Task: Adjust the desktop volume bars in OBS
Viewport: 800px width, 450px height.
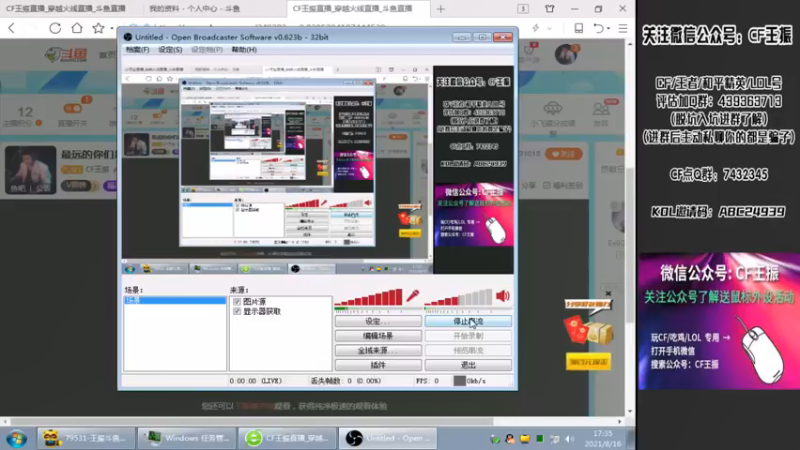Action: pos(458,297)
